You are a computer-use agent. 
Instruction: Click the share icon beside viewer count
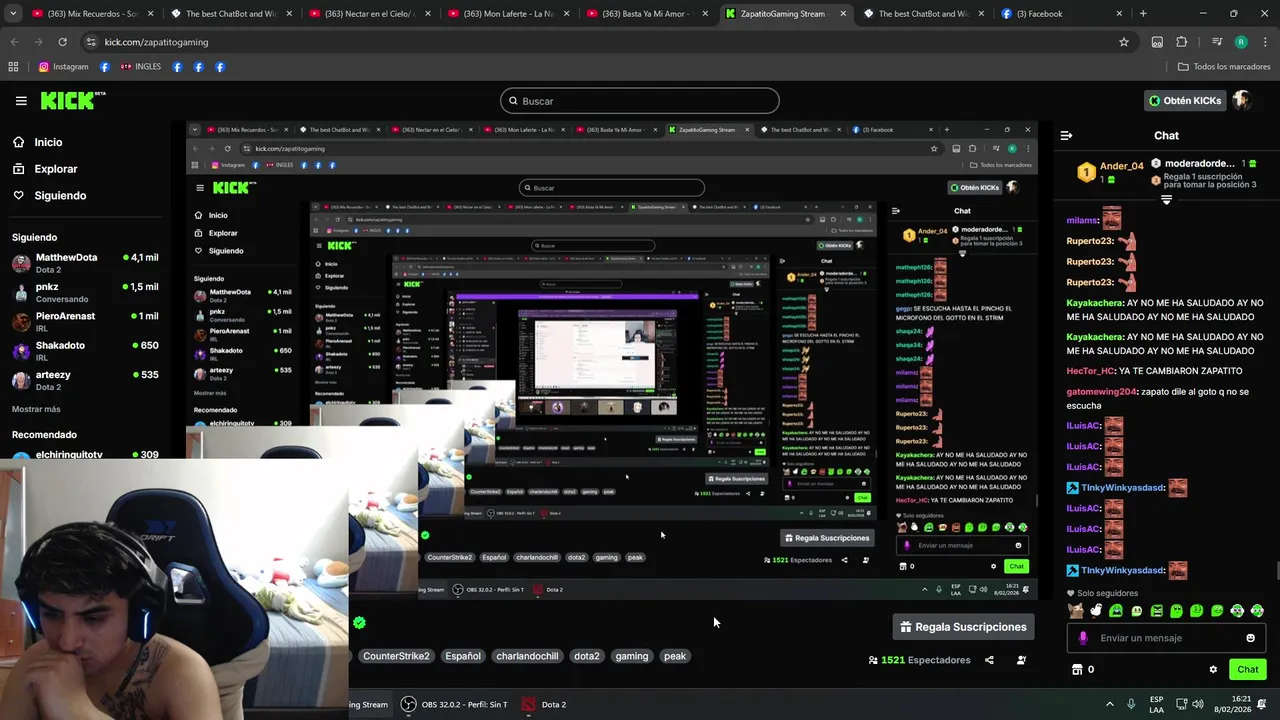pyautogui.click(x=989, y=660)
